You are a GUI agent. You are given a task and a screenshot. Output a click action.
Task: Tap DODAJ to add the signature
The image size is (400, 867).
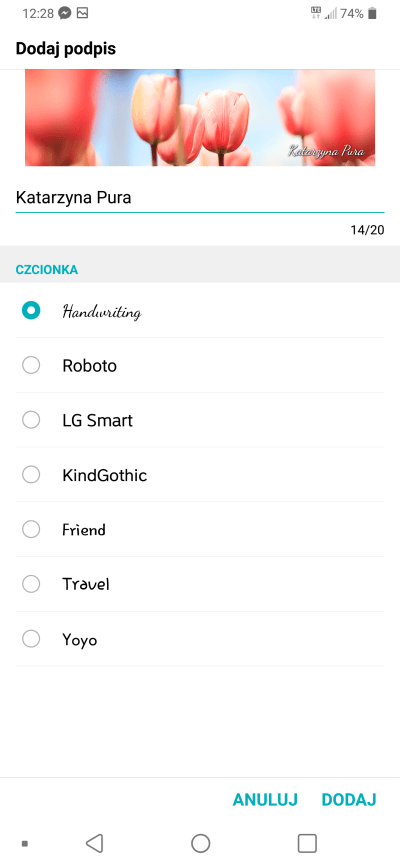[x=349, y=800]
